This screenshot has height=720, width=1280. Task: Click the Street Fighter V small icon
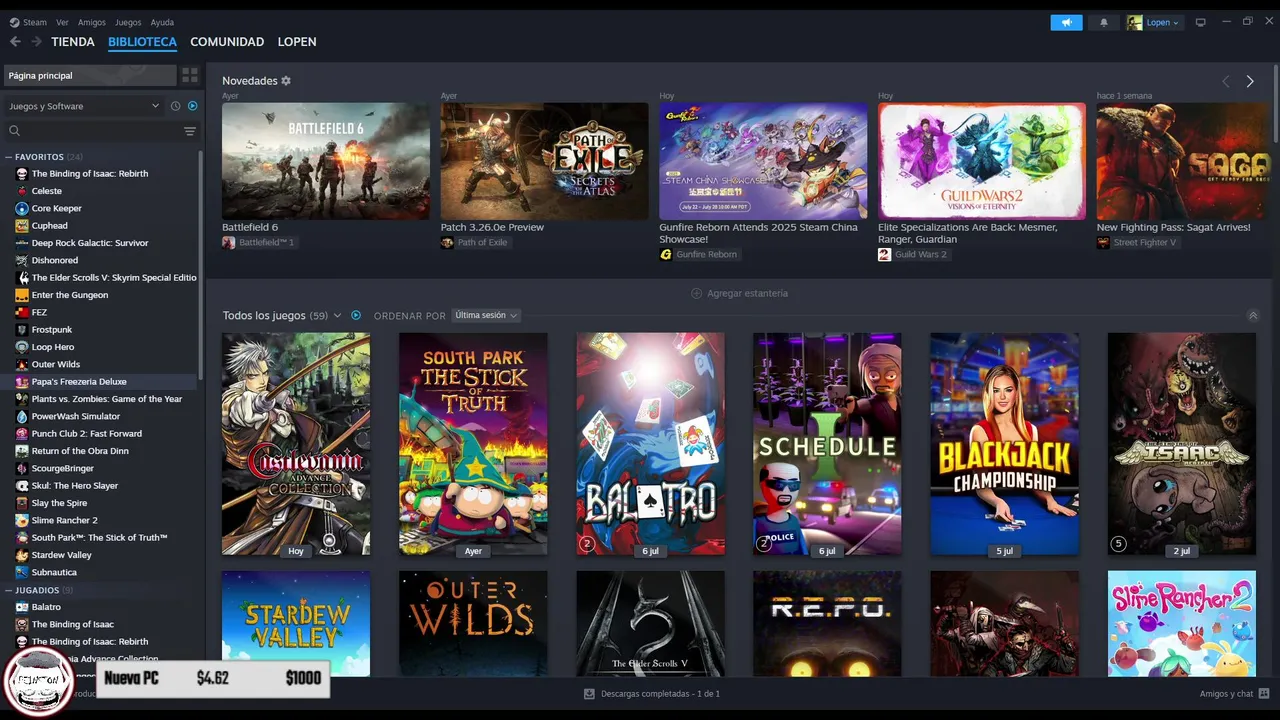[x=1103, y=243]
